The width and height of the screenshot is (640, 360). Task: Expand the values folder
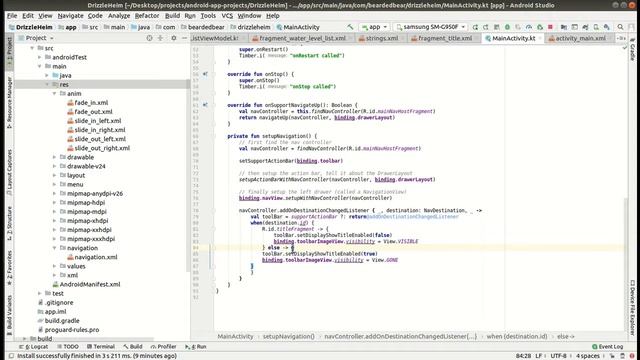(54, 266)
